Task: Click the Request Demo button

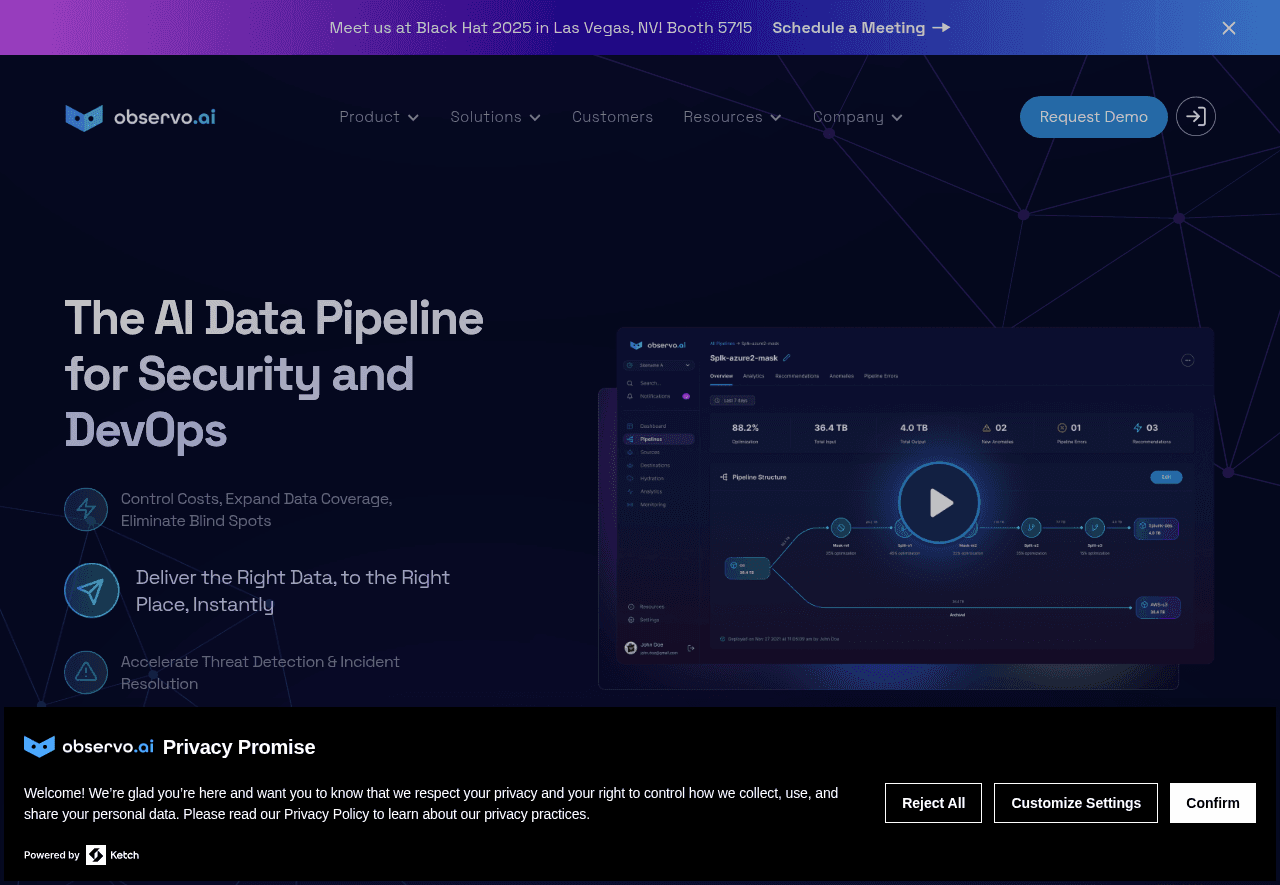Action: [1093, 117]
